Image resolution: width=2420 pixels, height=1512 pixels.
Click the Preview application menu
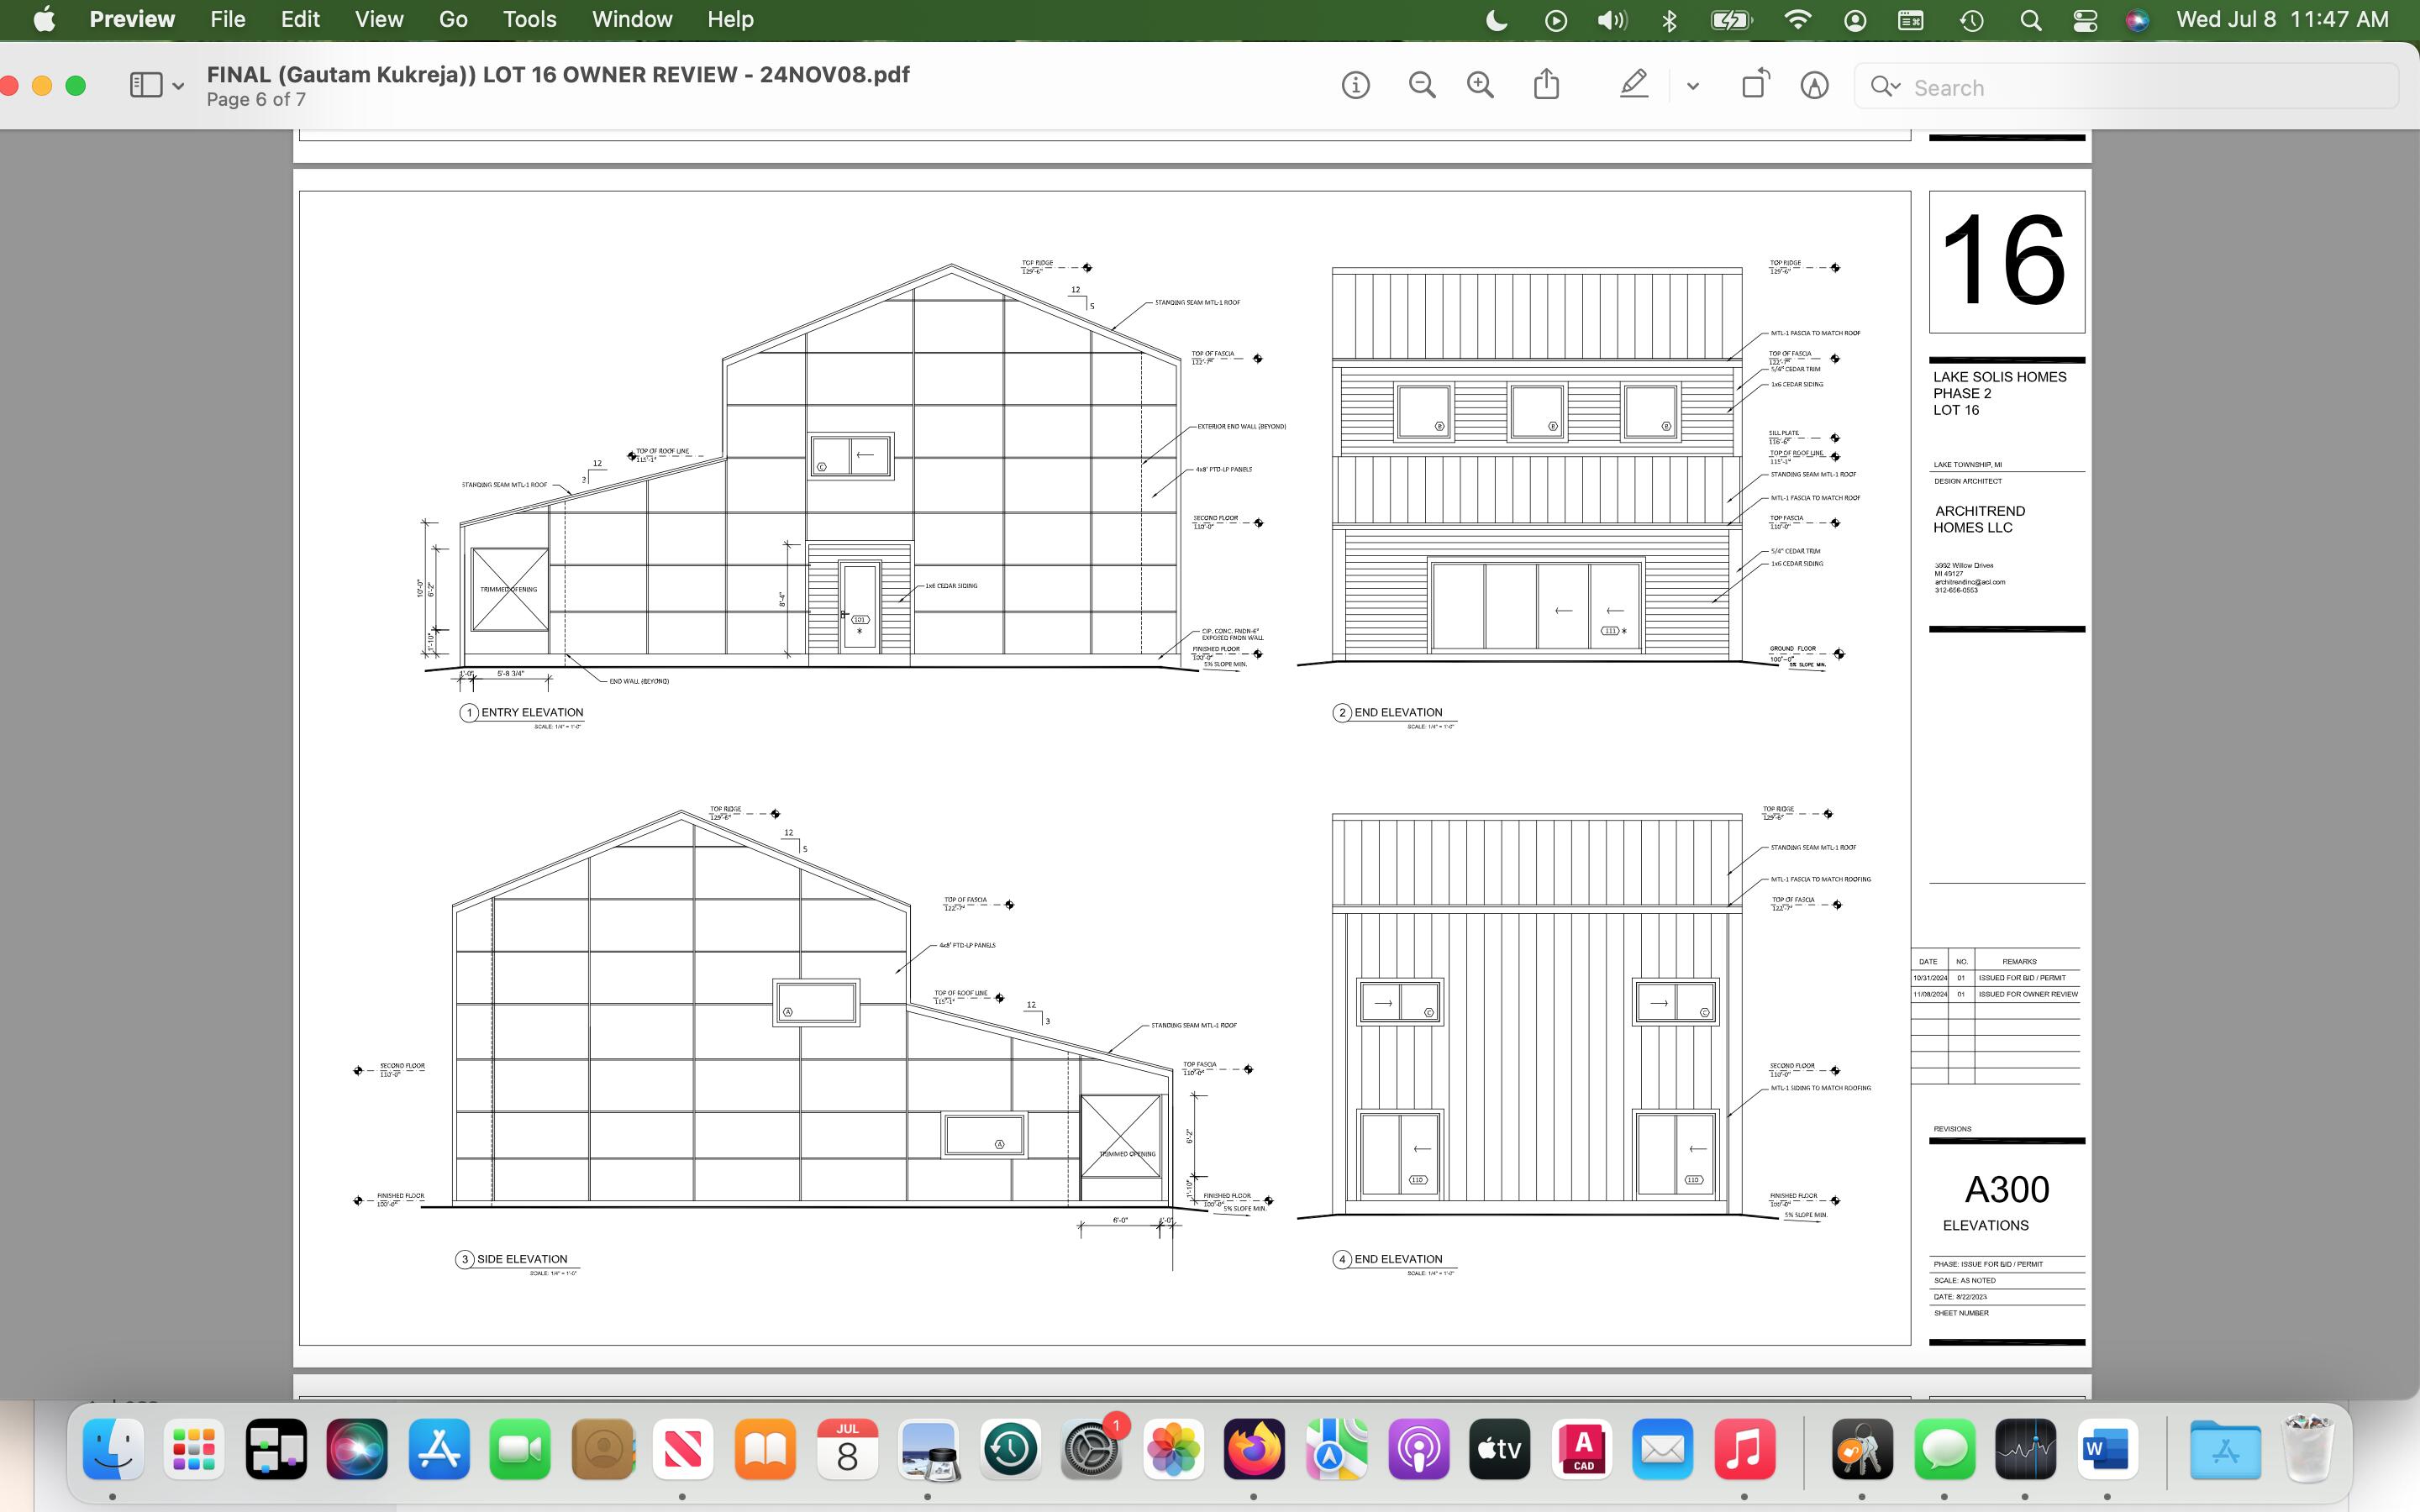[132, 19]
